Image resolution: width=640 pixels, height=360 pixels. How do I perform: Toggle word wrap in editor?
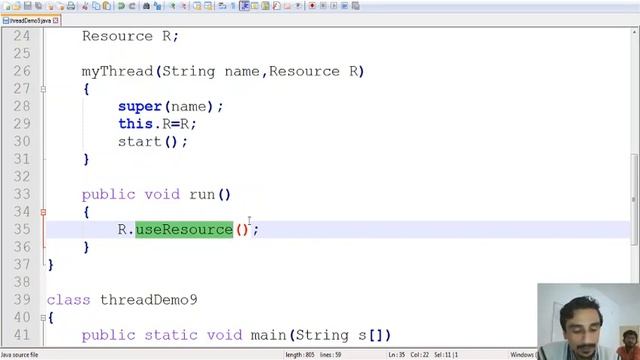[221, 6]
